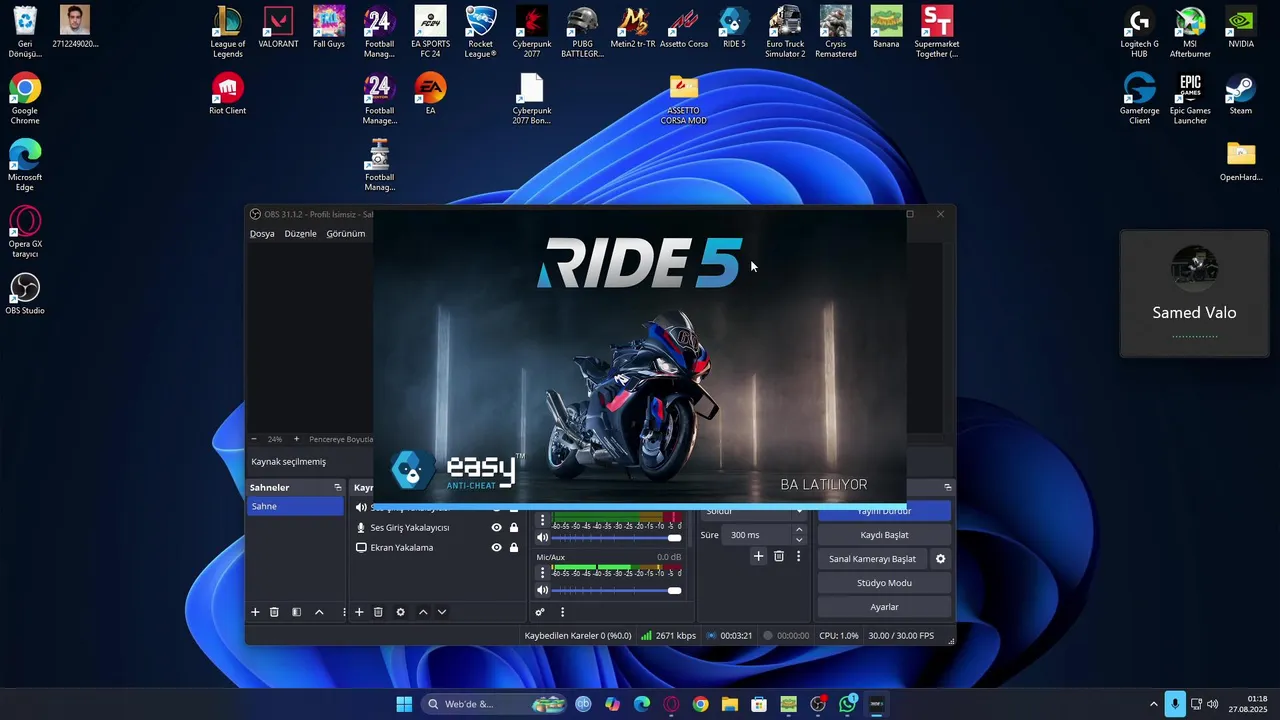This screenshot has height=720, width=1280.
Task: Add a new source with plus icon
Action: point(359,612)
